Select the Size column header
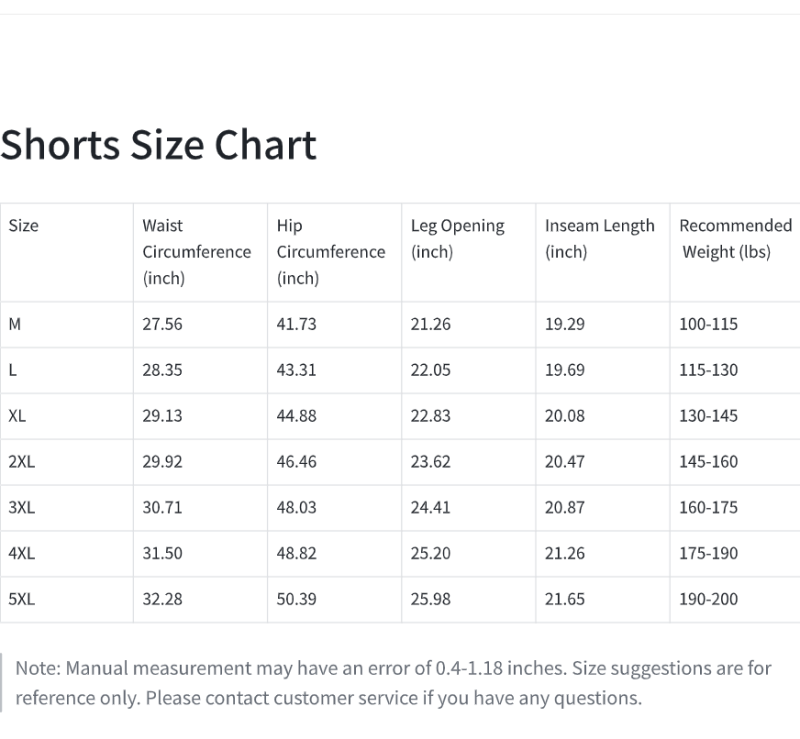800x739 pixels. [23, 226]
